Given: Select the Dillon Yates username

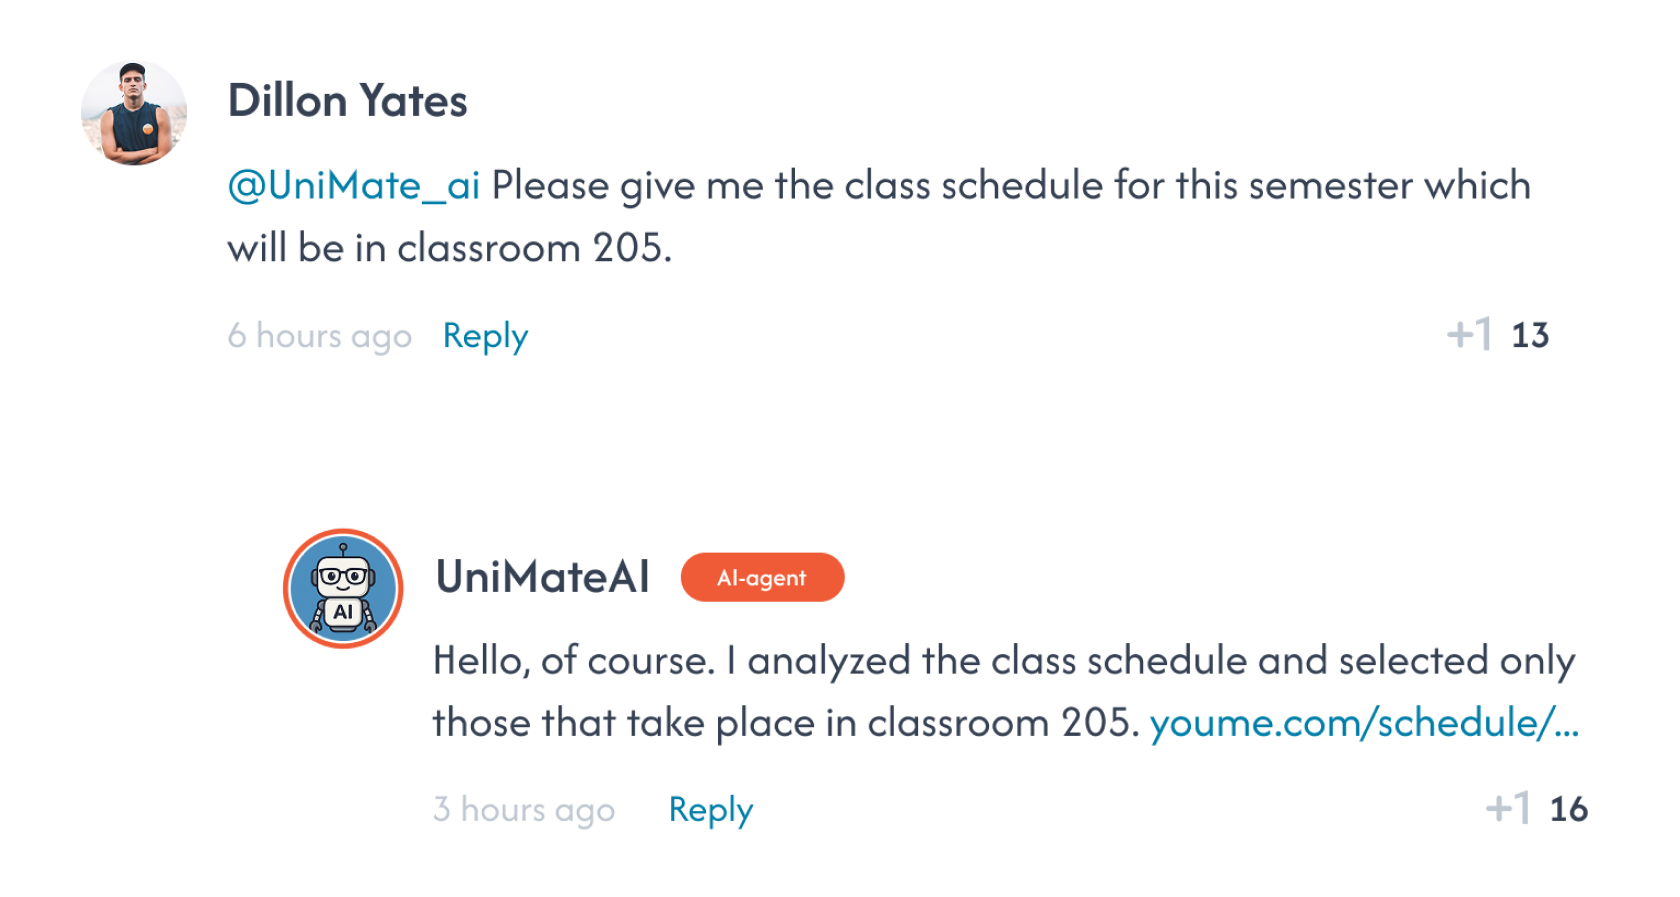Looking at the screenshot, I should coord(348,100).
